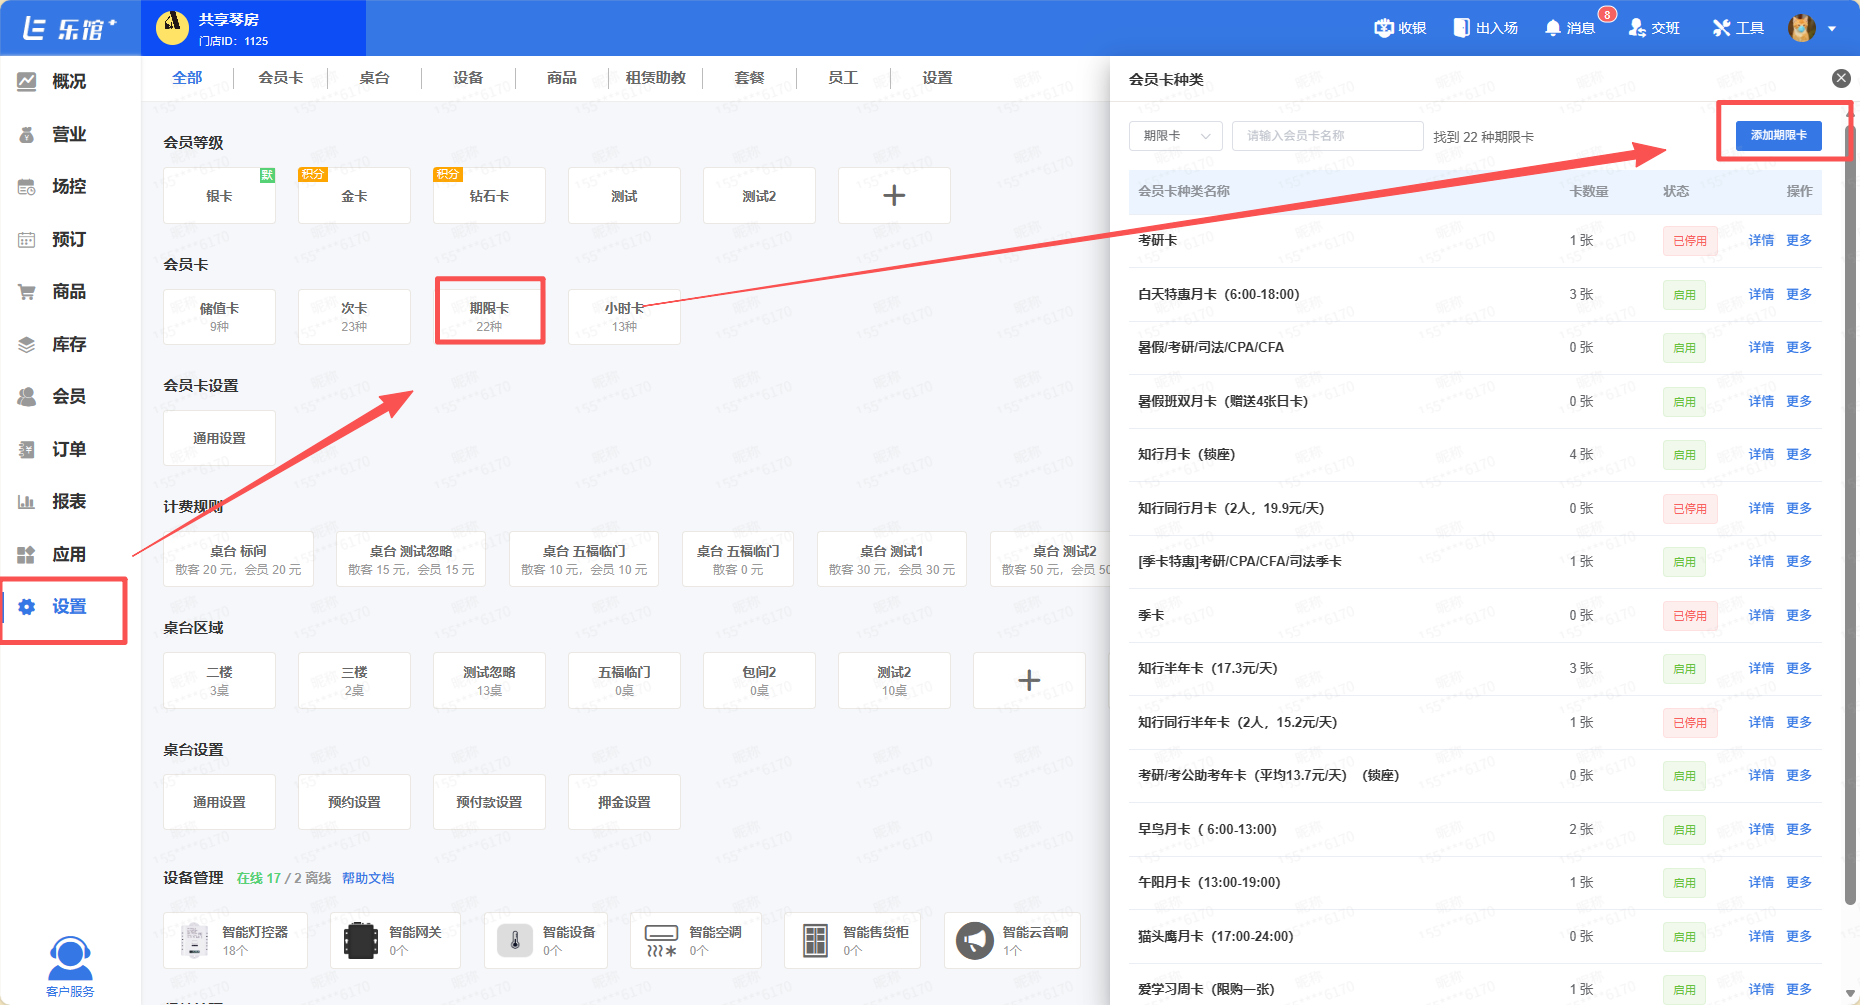Open the 工具 tools icon
Image resolution: width=1860 pixels, height=1005 pixels.
click(x=1721, y=28)
